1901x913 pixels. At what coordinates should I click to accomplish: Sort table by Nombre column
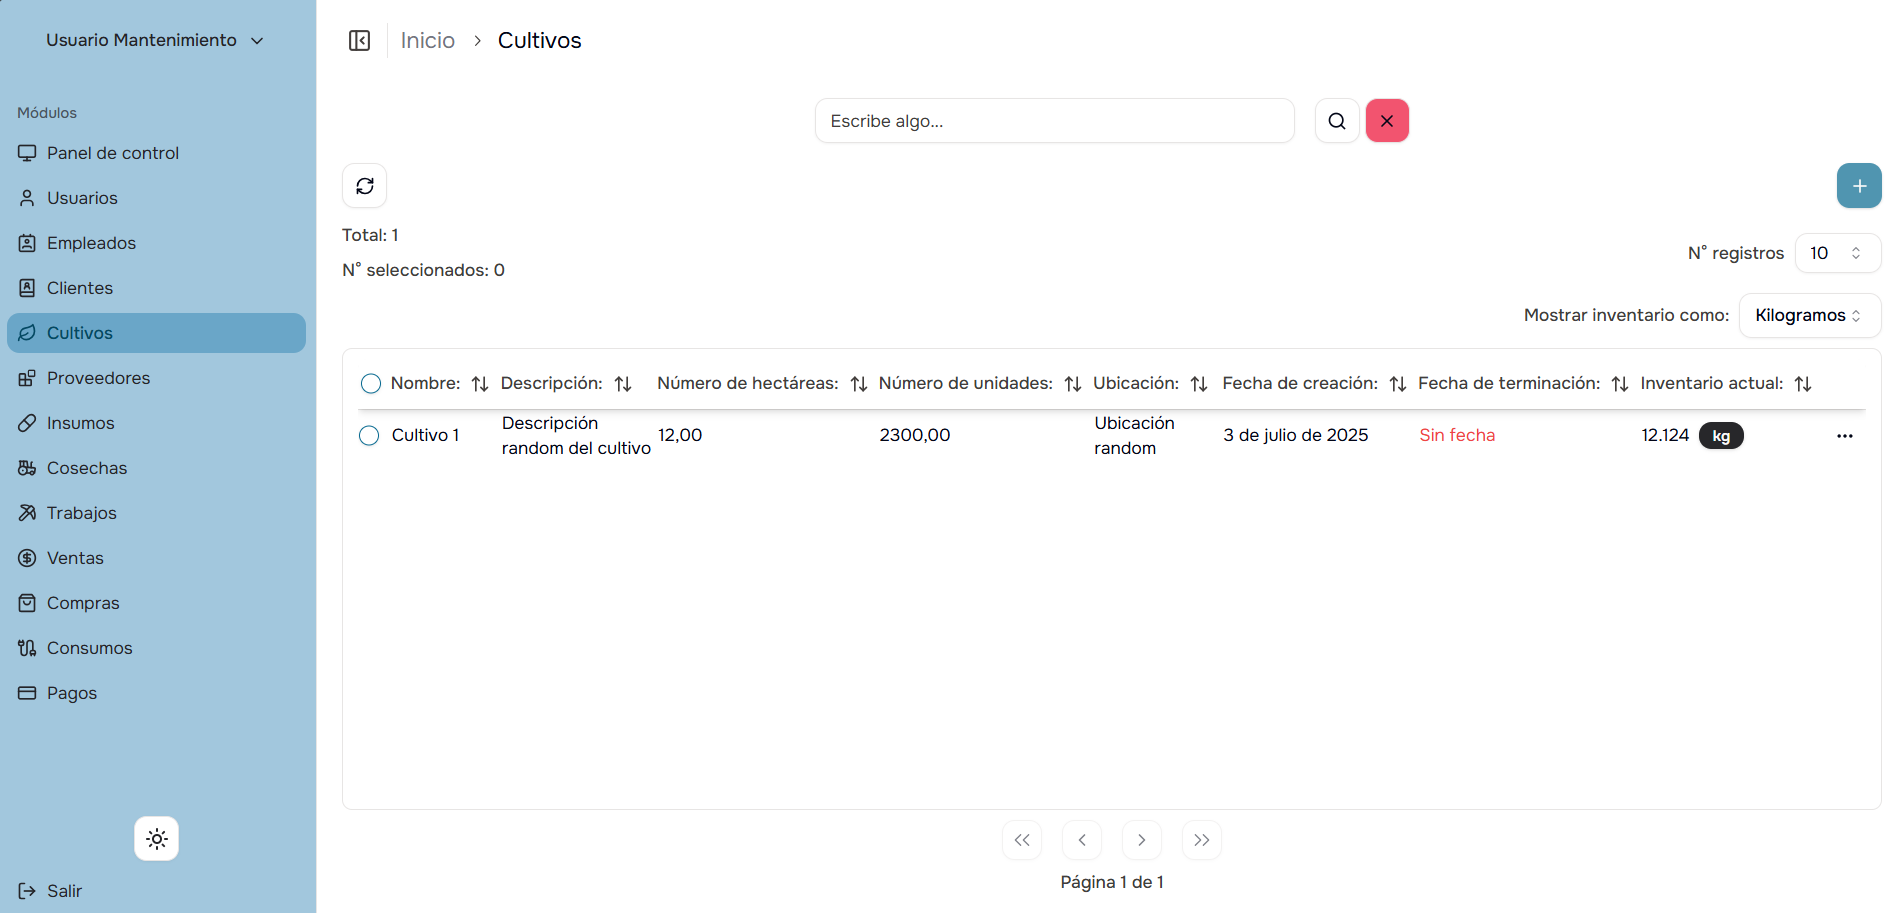[x=480, y=384]
